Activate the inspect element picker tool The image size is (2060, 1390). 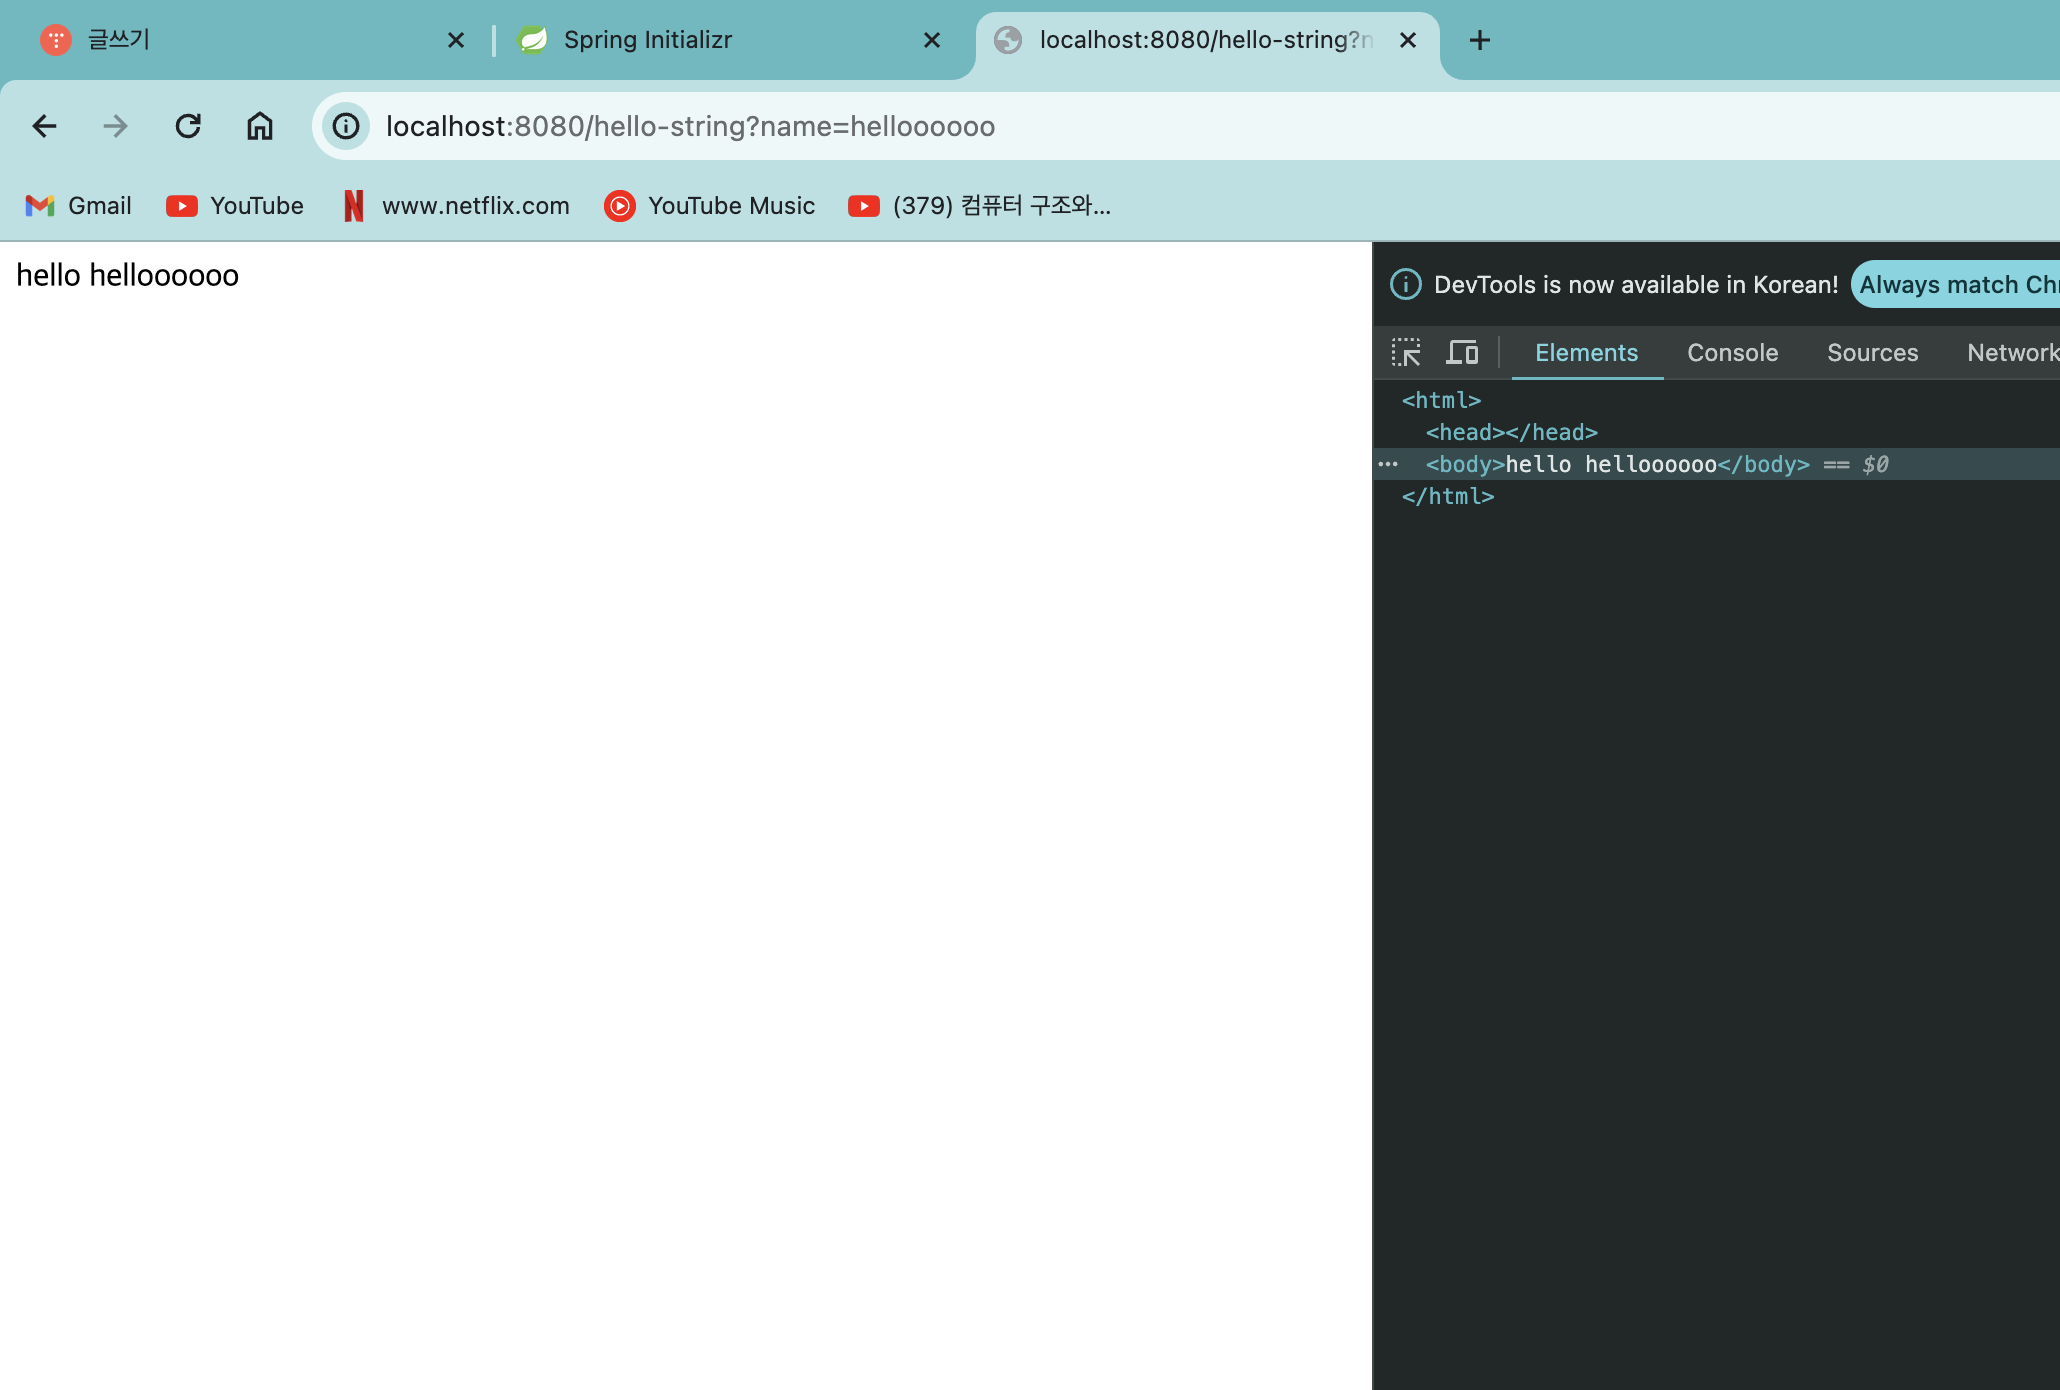click(1406, 352)
